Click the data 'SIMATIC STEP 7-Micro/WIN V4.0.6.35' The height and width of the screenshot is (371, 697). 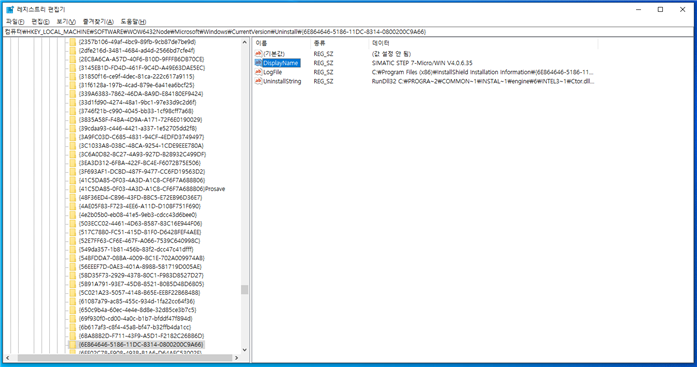point(422,63)
